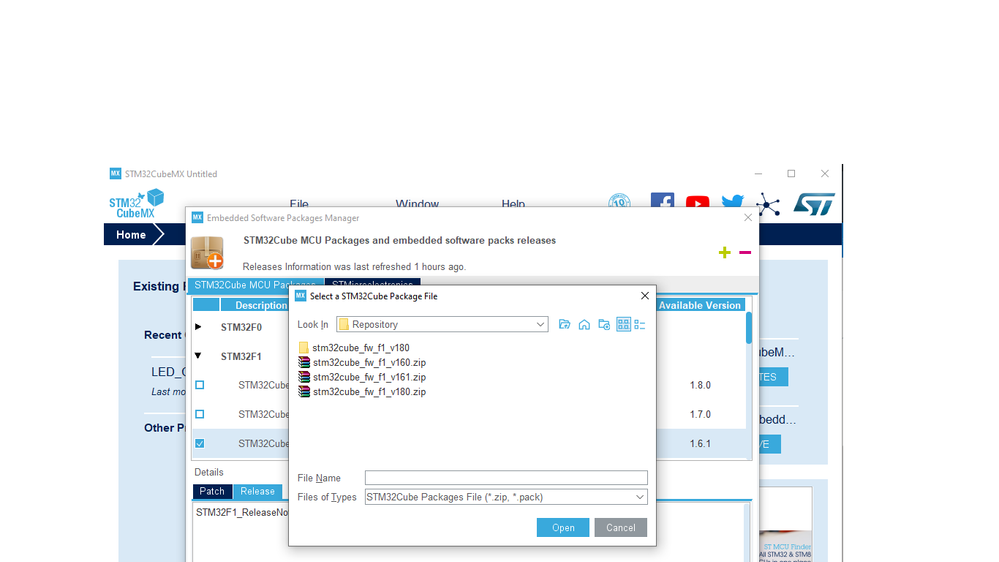
Task: Open the Facebook icon in the main window
Action: tap(663, 201)
